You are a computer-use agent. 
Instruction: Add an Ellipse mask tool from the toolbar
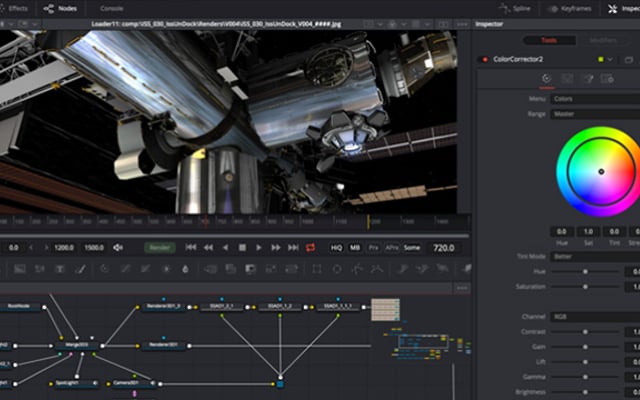tap(337, 269)
